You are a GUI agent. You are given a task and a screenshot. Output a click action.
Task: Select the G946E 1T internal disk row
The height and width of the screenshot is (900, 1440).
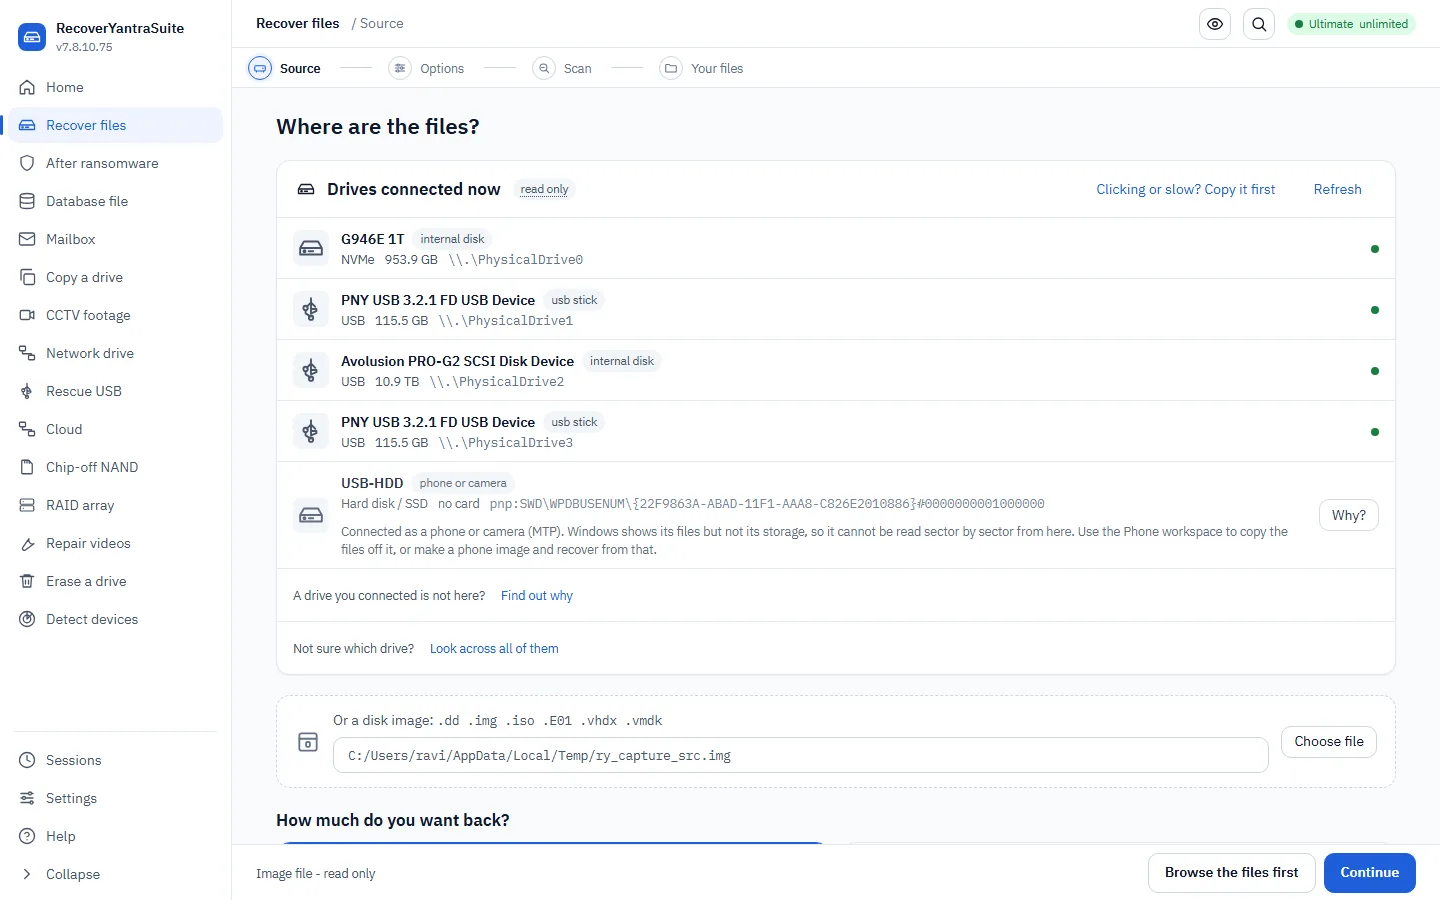(x=836, y=248)
